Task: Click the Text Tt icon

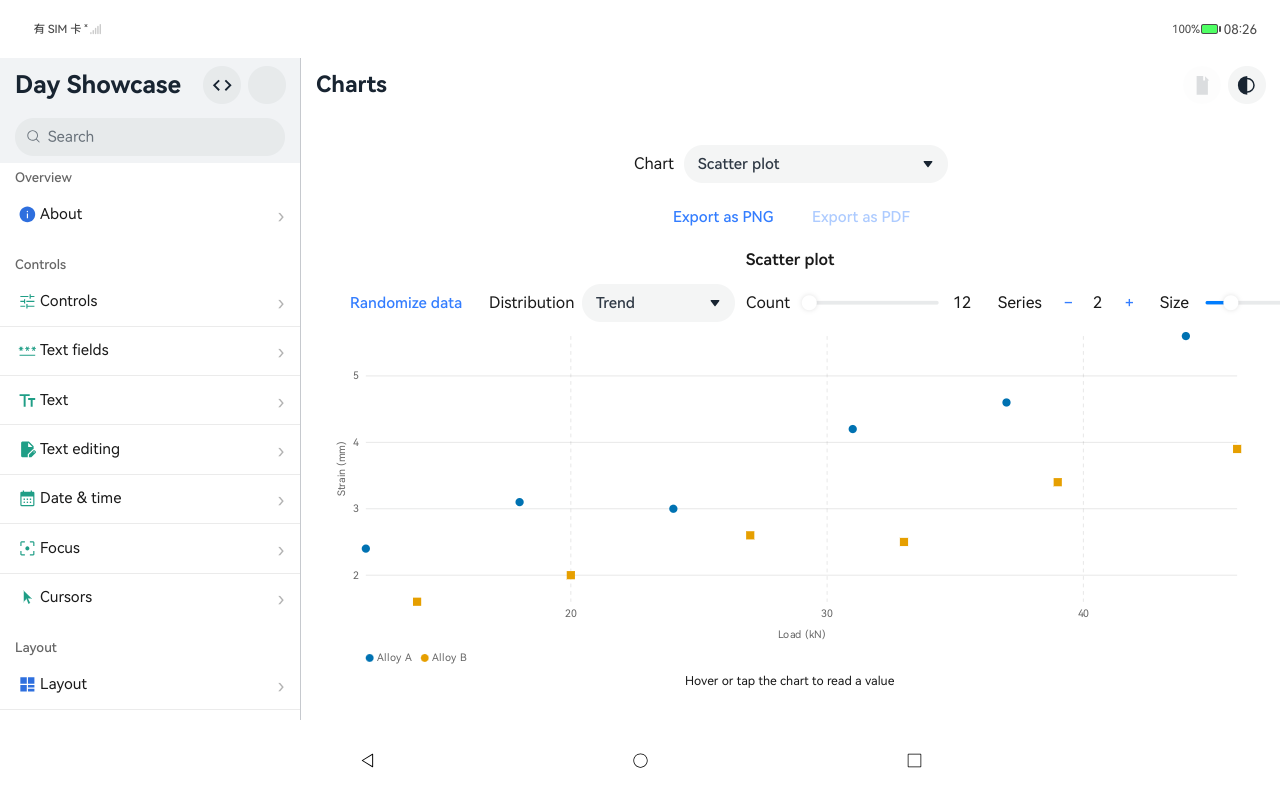Action: [x=27, y=400]
